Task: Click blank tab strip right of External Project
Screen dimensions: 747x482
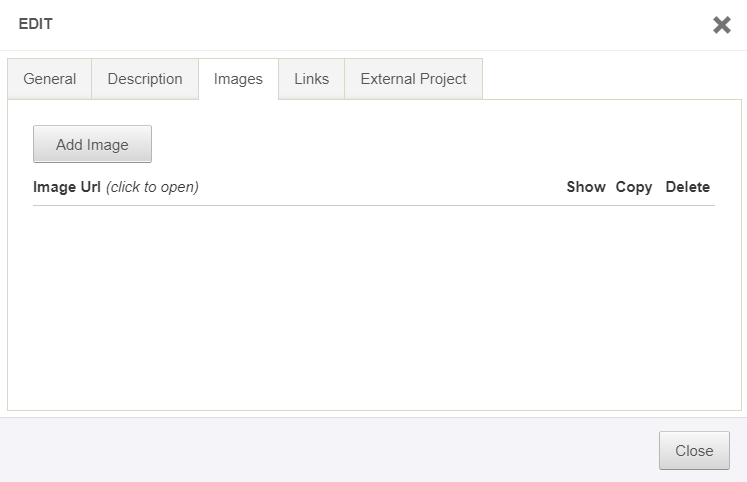Action: [610, 79]
